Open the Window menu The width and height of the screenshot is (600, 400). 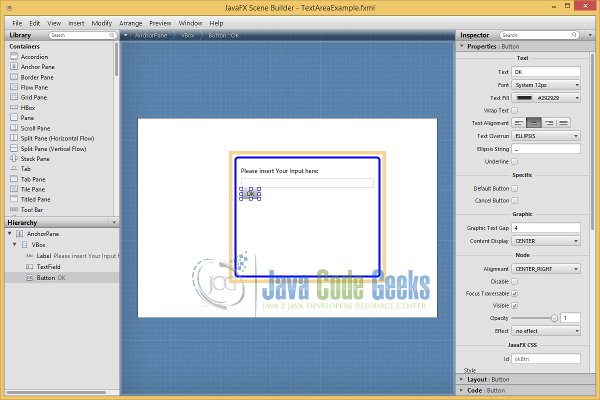click(x=190, y=23)
